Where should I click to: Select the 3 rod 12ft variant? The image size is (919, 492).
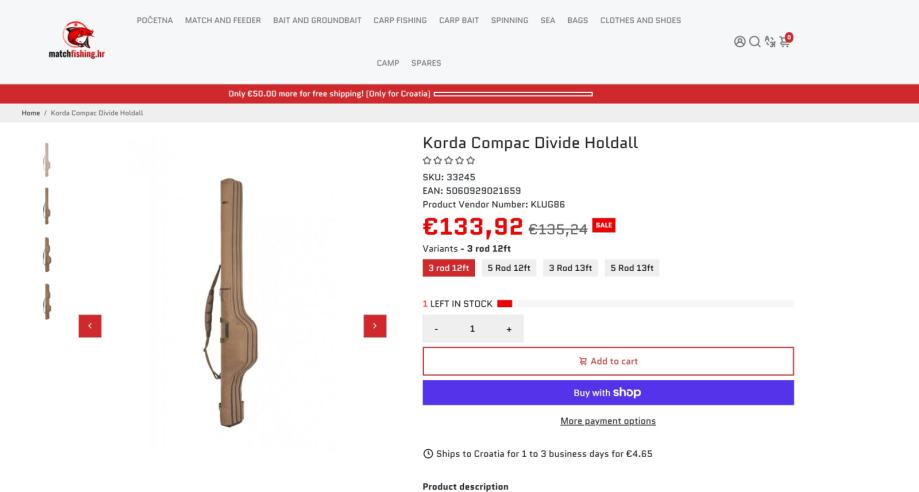coord(448,268)
